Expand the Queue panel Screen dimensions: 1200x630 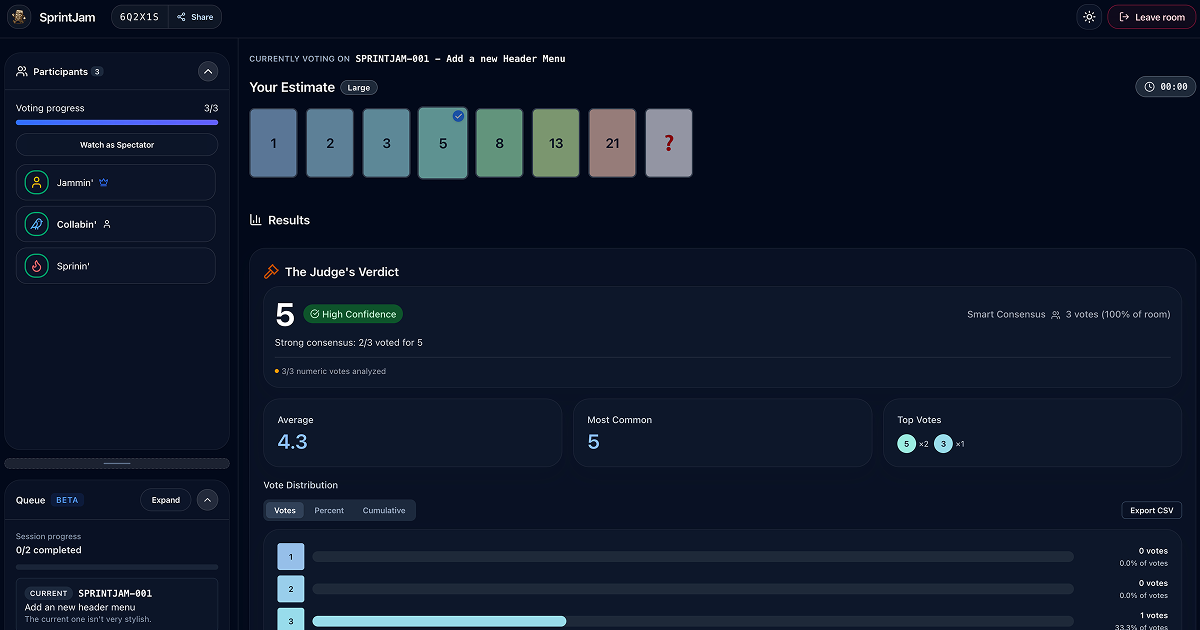click(166, 500)
